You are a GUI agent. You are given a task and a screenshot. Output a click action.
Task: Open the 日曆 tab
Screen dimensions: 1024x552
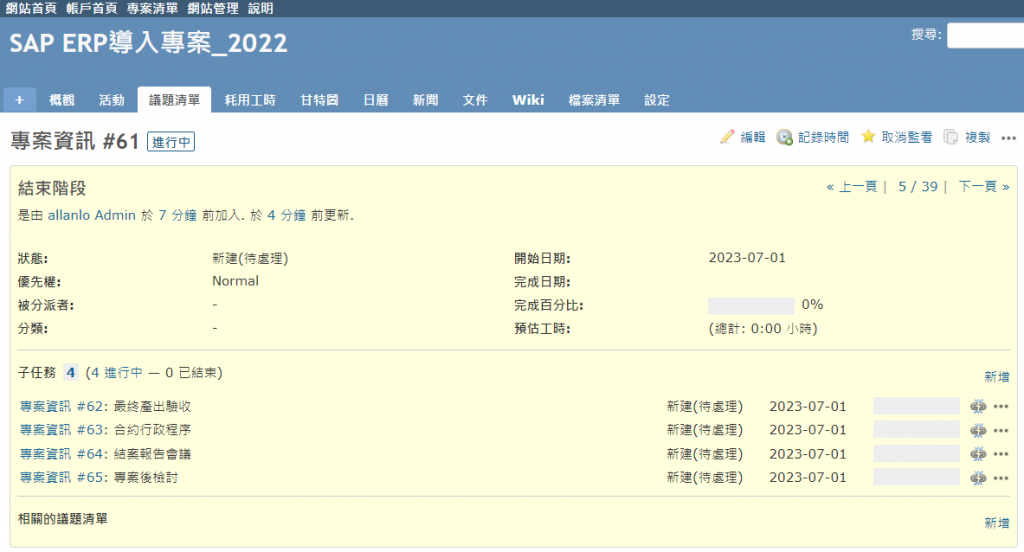[x=376, y=100]
